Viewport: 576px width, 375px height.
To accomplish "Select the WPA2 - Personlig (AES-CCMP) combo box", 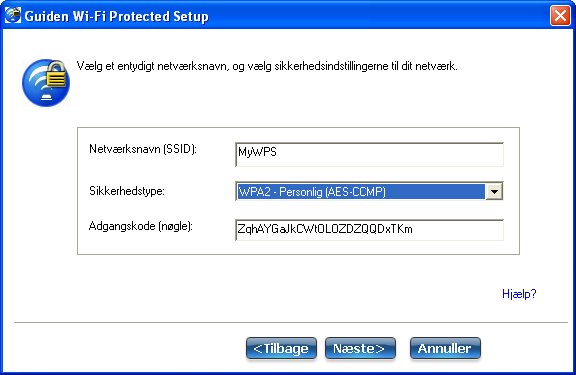I will (369, 191).
